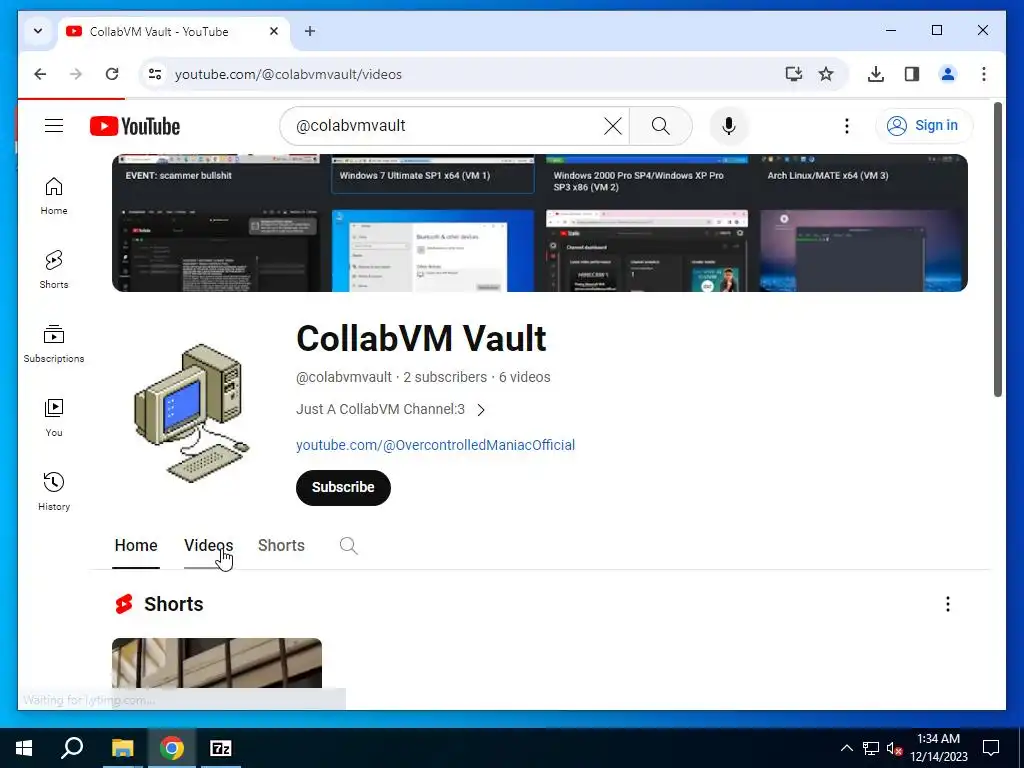Click the install app icon in the address bar
Screen dimensions: 1024x768
(x=793, y=74)
